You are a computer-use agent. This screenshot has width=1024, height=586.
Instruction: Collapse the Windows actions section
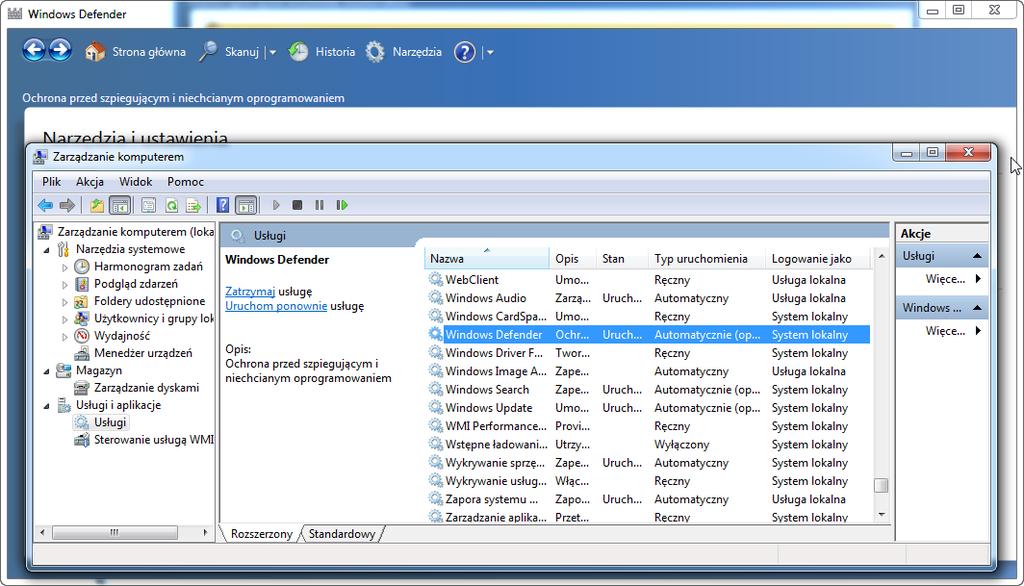[x=978, y=308]
